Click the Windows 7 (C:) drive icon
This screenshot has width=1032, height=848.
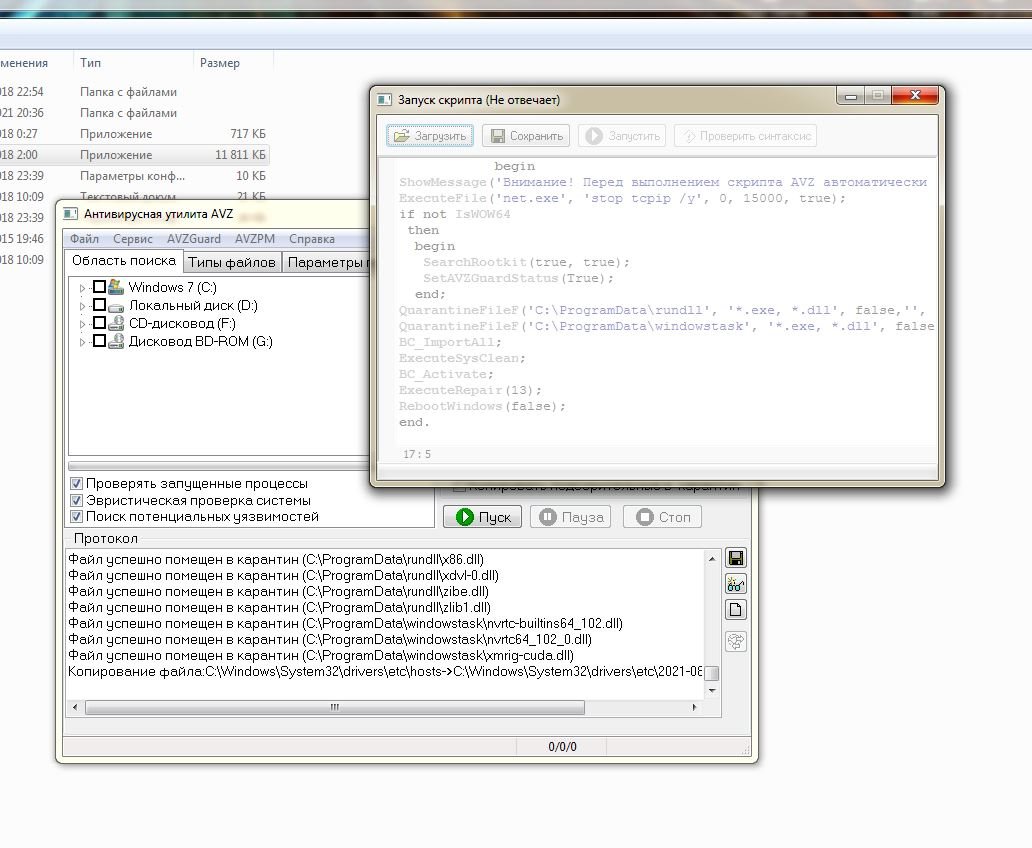pyautogui.click(x=116, y=287)
